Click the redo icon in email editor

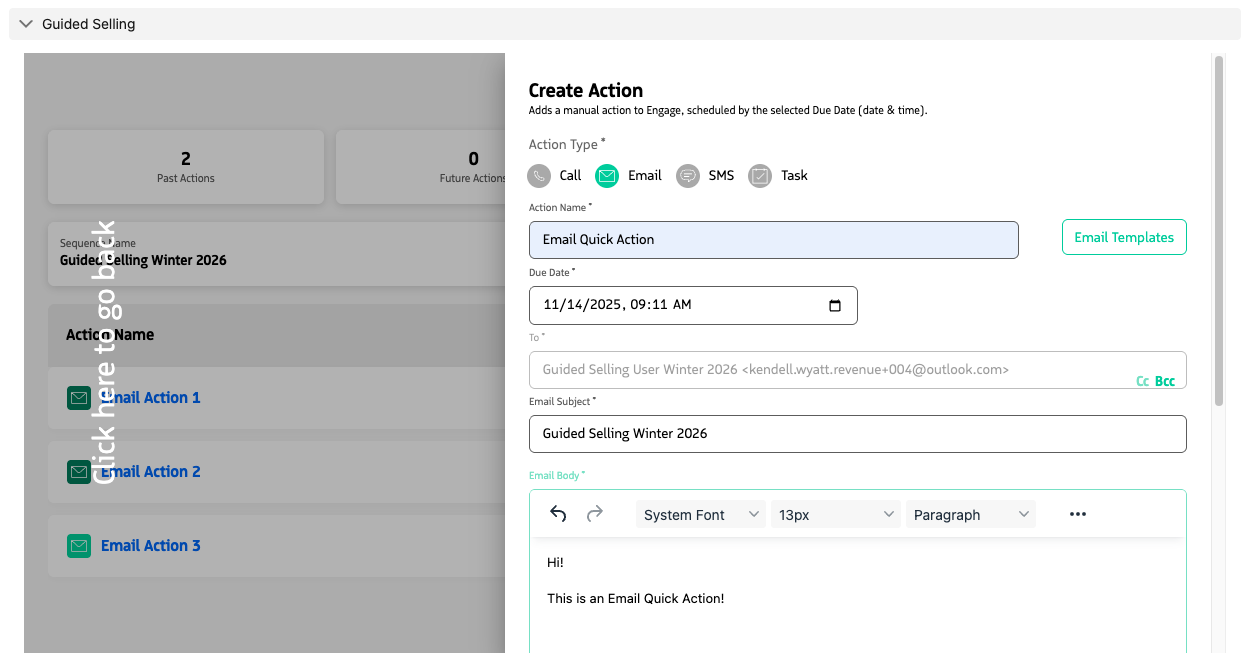point(594,513)
